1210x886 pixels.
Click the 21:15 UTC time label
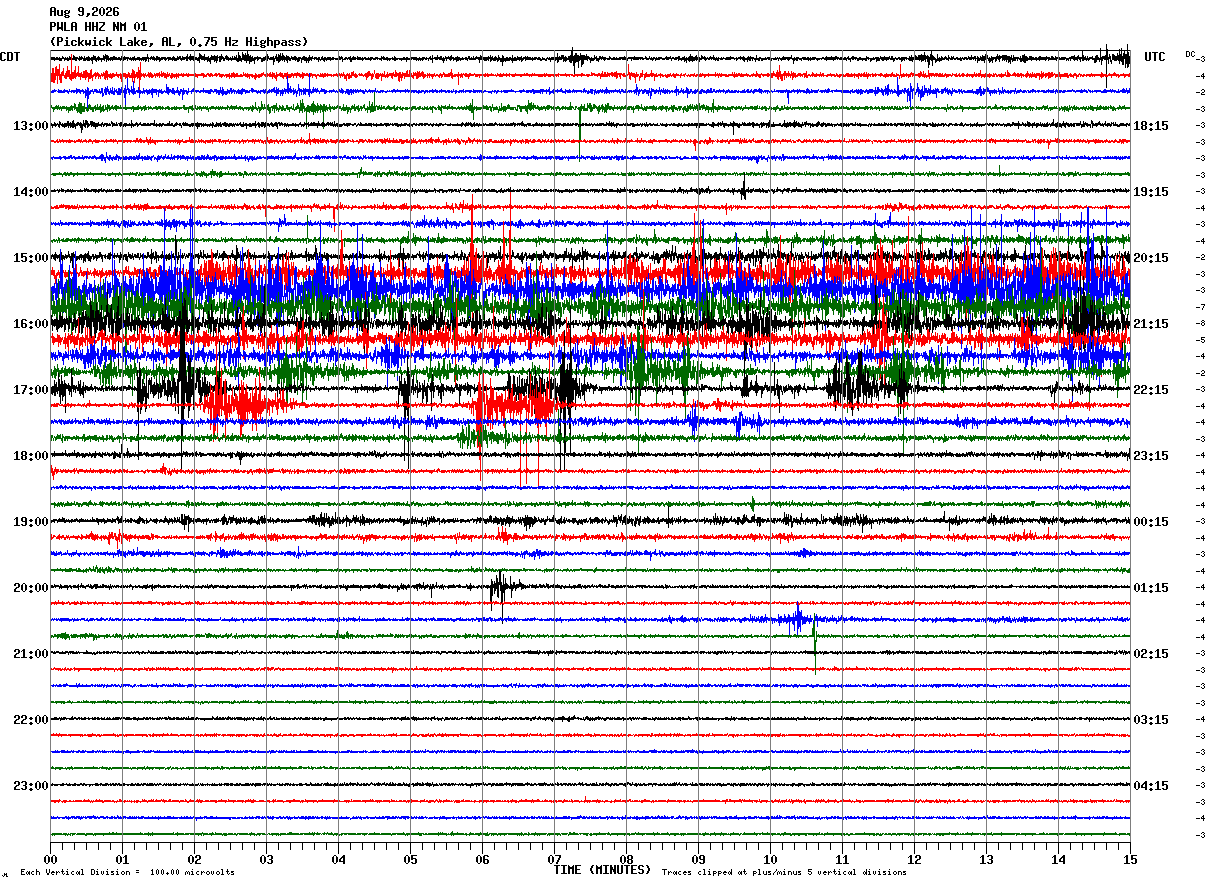tap(1151, 324)
